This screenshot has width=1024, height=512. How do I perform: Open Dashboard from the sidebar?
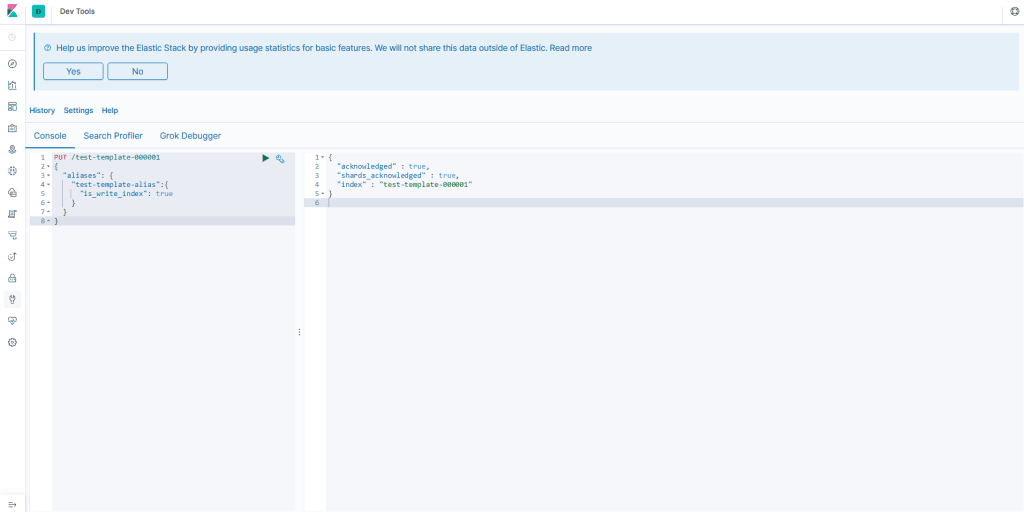point(12,106)
